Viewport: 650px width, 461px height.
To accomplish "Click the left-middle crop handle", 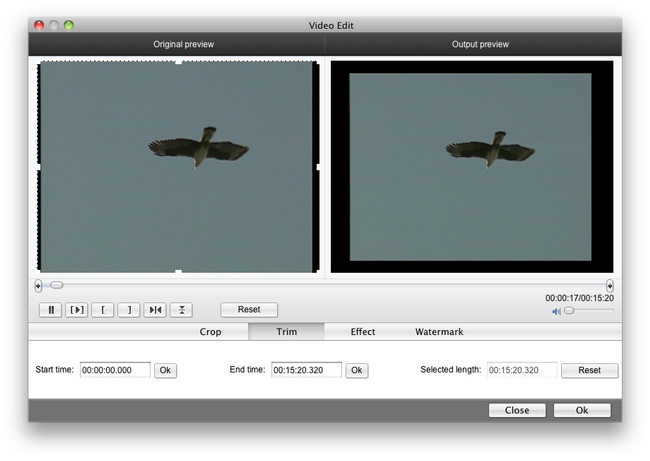I will pyautogui.click(x=39, y=167).
